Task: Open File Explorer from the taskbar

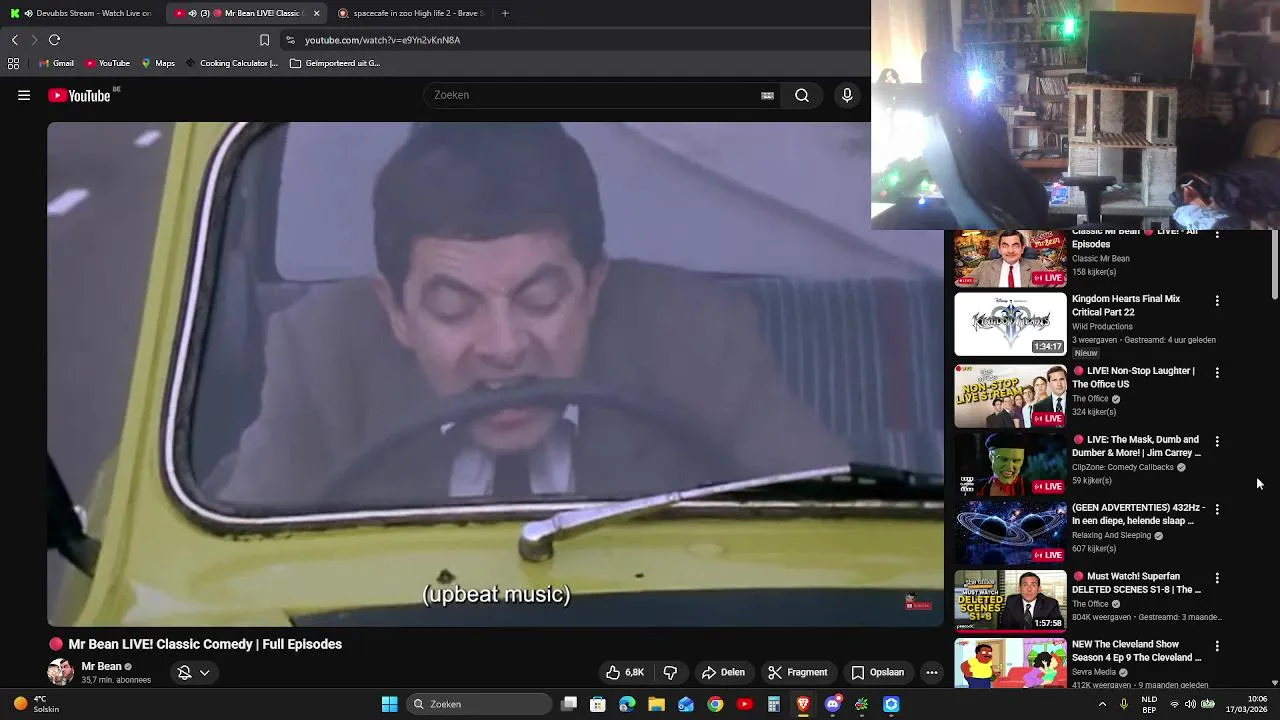Action: point(657,704)
